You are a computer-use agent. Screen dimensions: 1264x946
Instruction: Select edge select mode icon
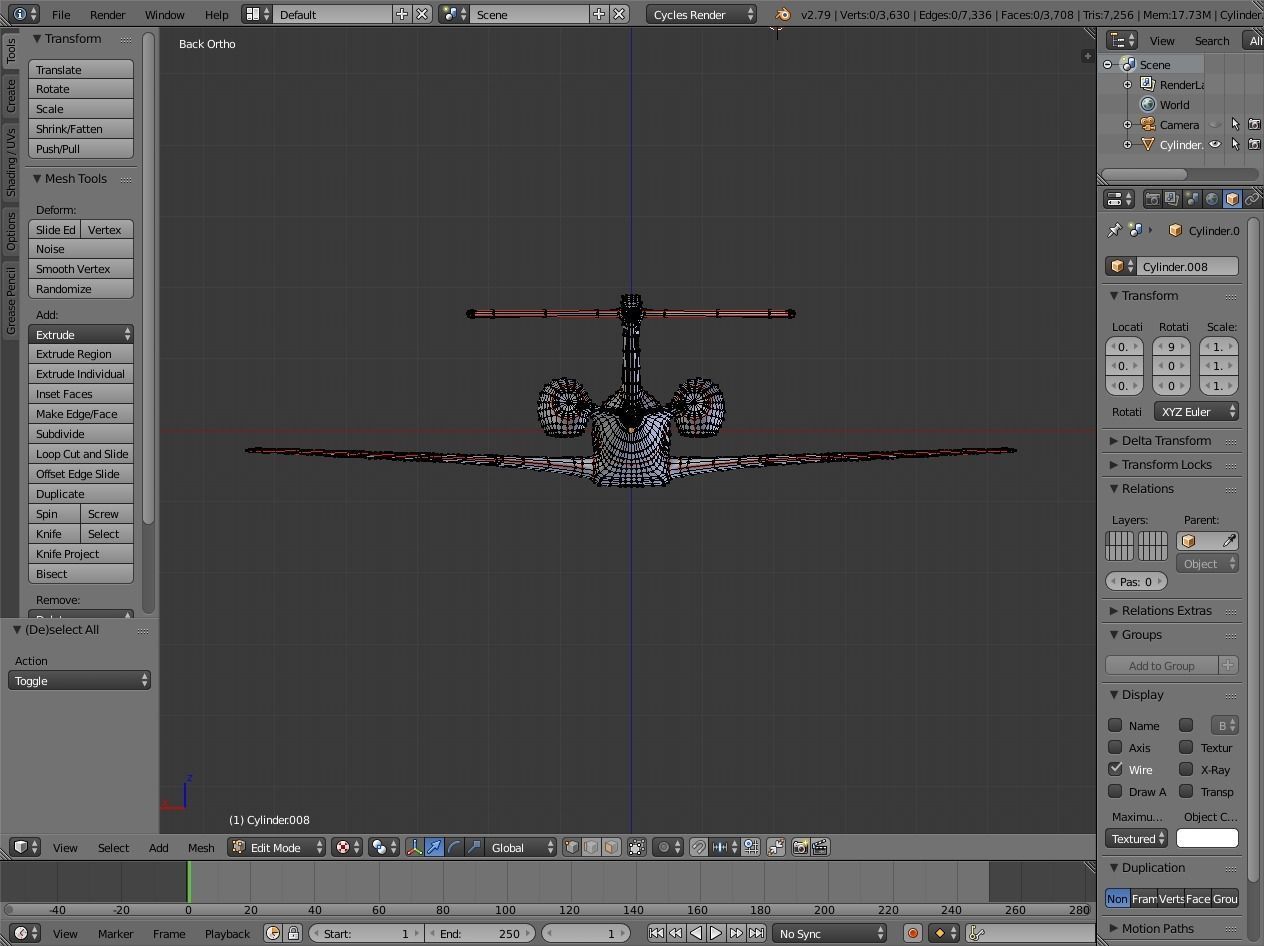click(x=591, y=847)
